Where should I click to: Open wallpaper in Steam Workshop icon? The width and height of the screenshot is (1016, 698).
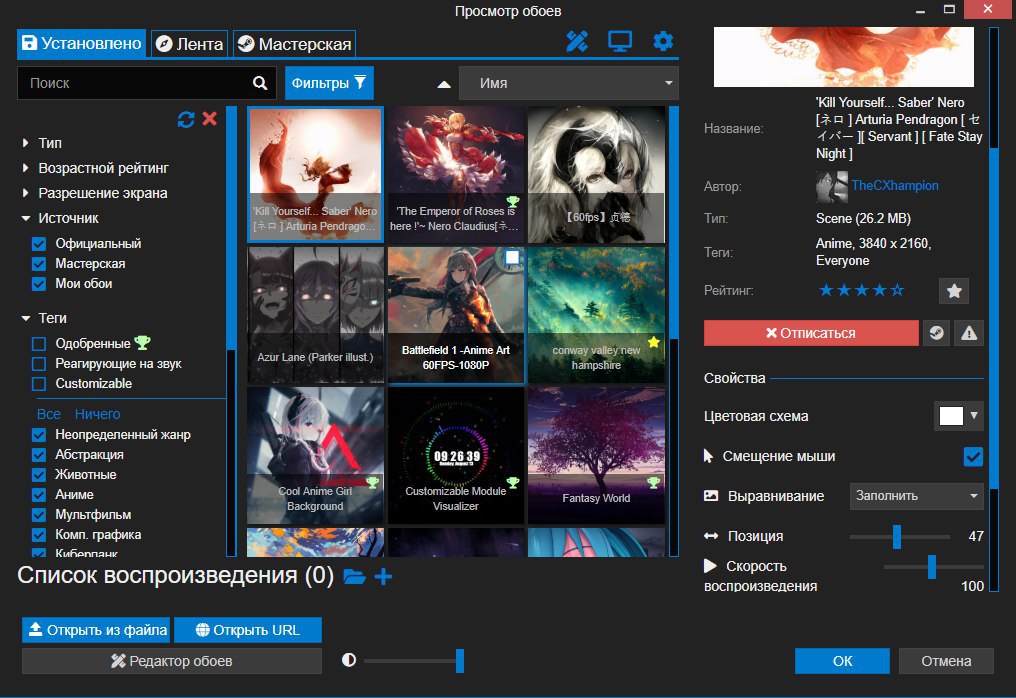936,333
